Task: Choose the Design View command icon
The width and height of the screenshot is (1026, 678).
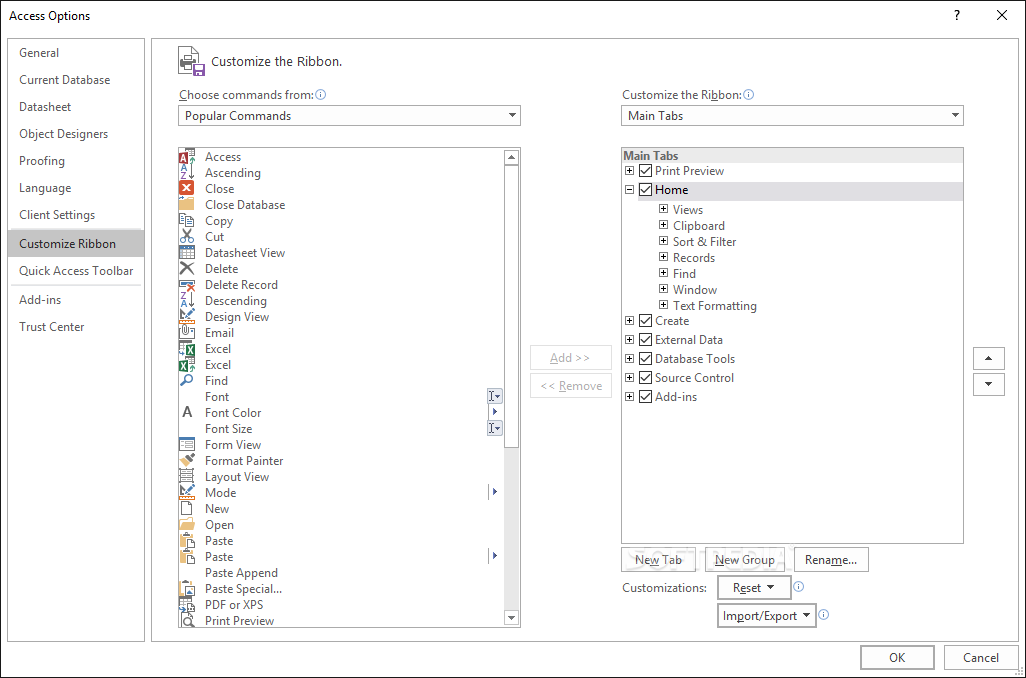Action: [187, 317]
